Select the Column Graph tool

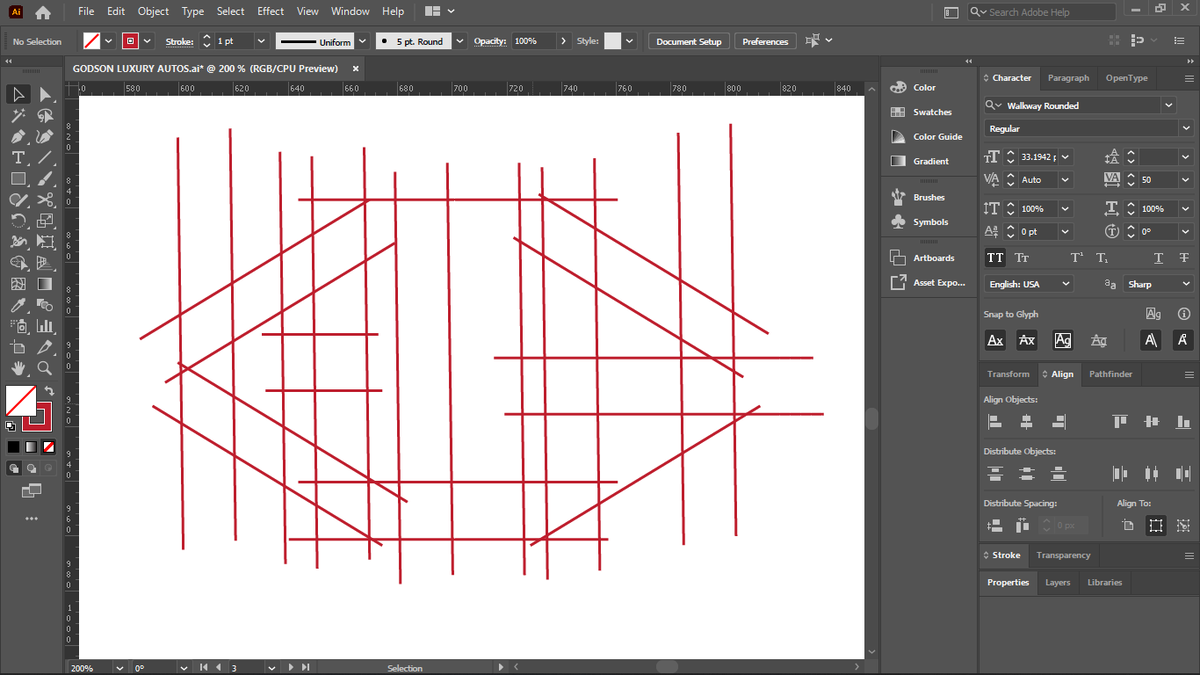(x=44, y=326)
